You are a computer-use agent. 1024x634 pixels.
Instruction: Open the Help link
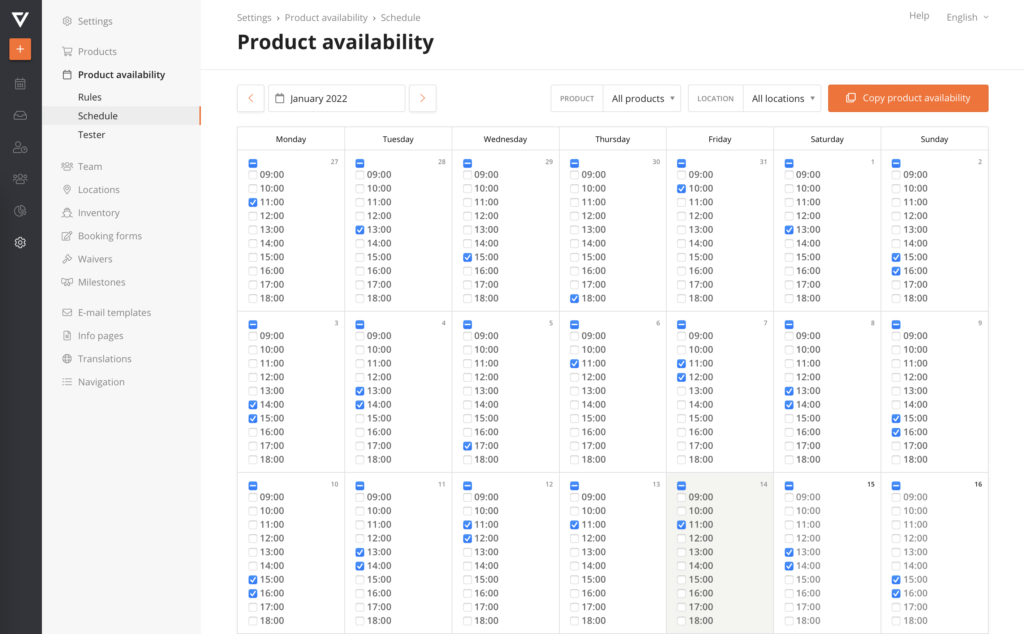[x=918, y=16]
